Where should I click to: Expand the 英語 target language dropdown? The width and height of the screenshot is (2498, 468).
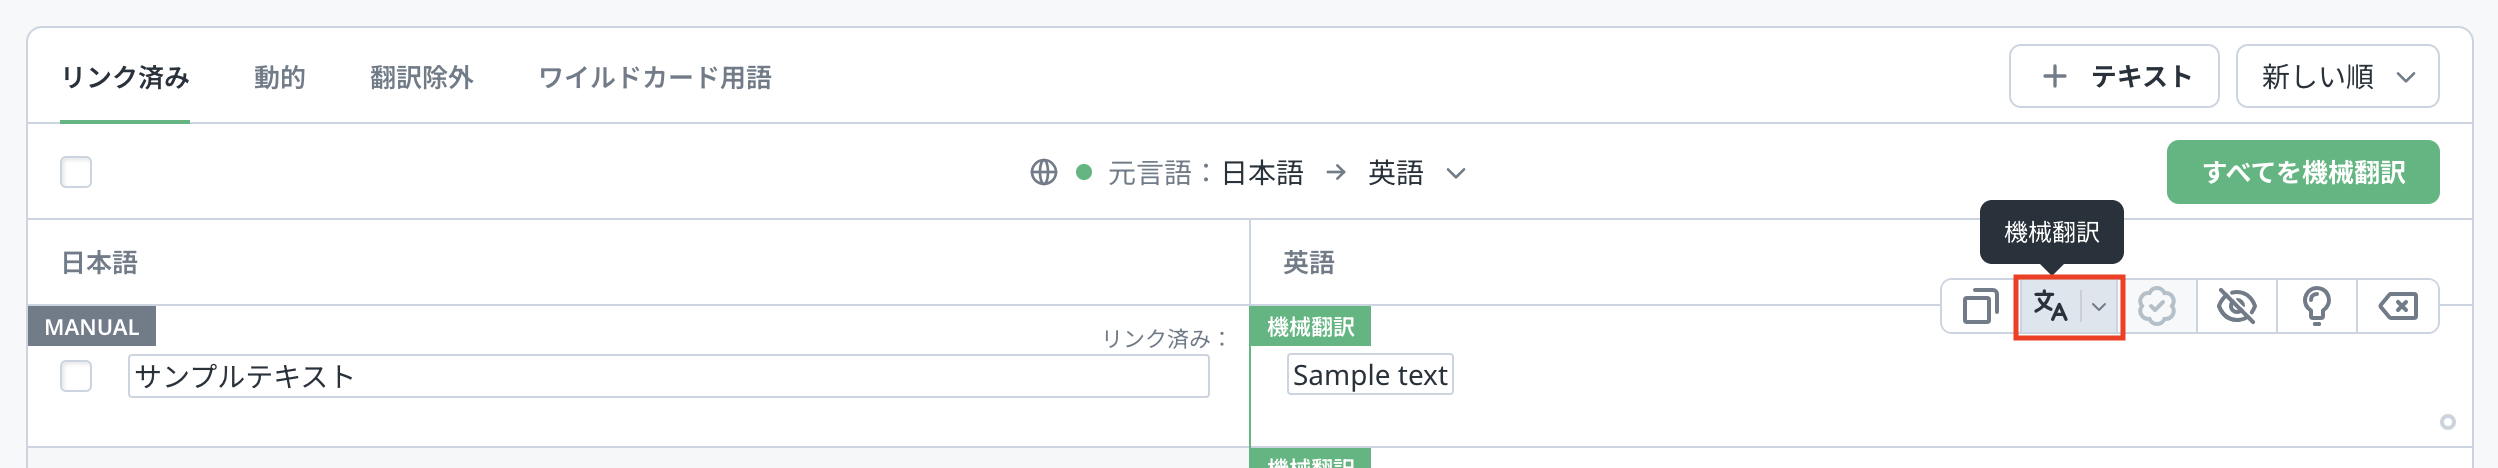[1456, 173]
